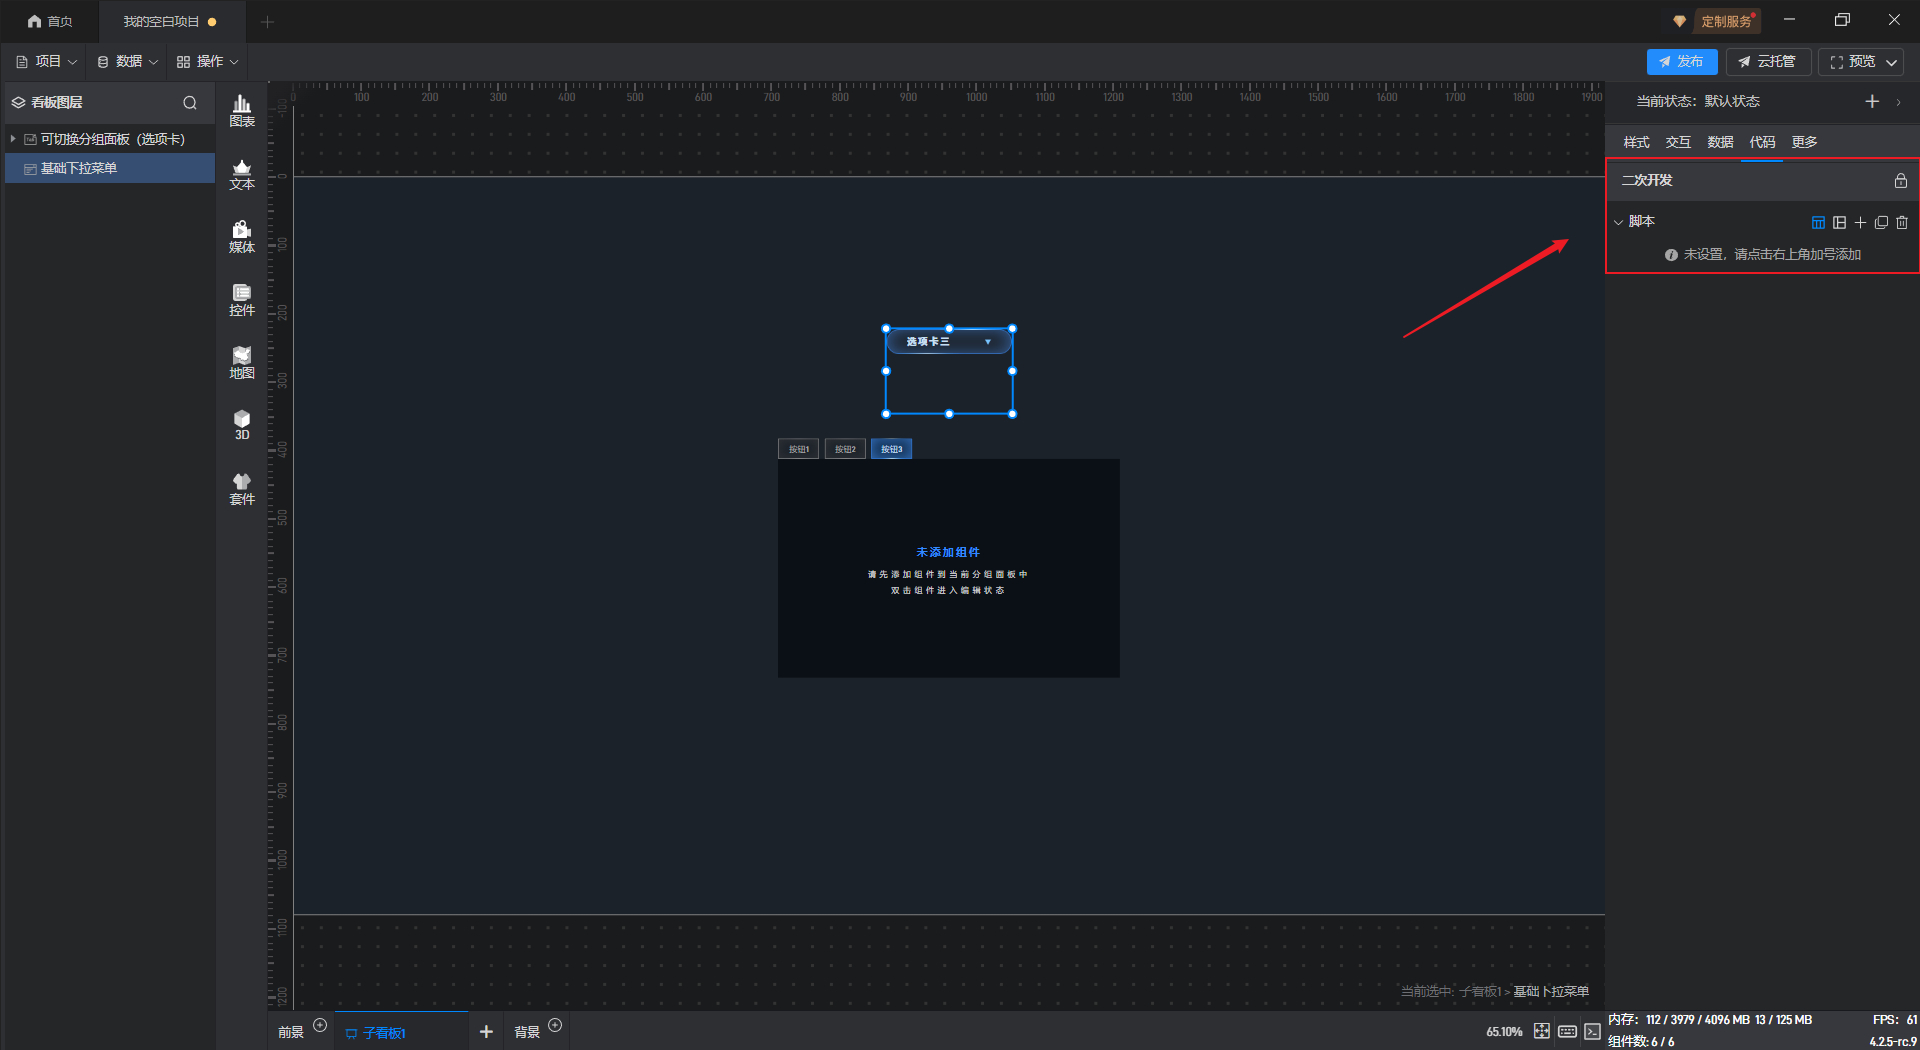Click the trash icon in 脚本 row
The height and width of the screenshot is (1050, 1920).
pyautogui.click(x=1902, y=222)
